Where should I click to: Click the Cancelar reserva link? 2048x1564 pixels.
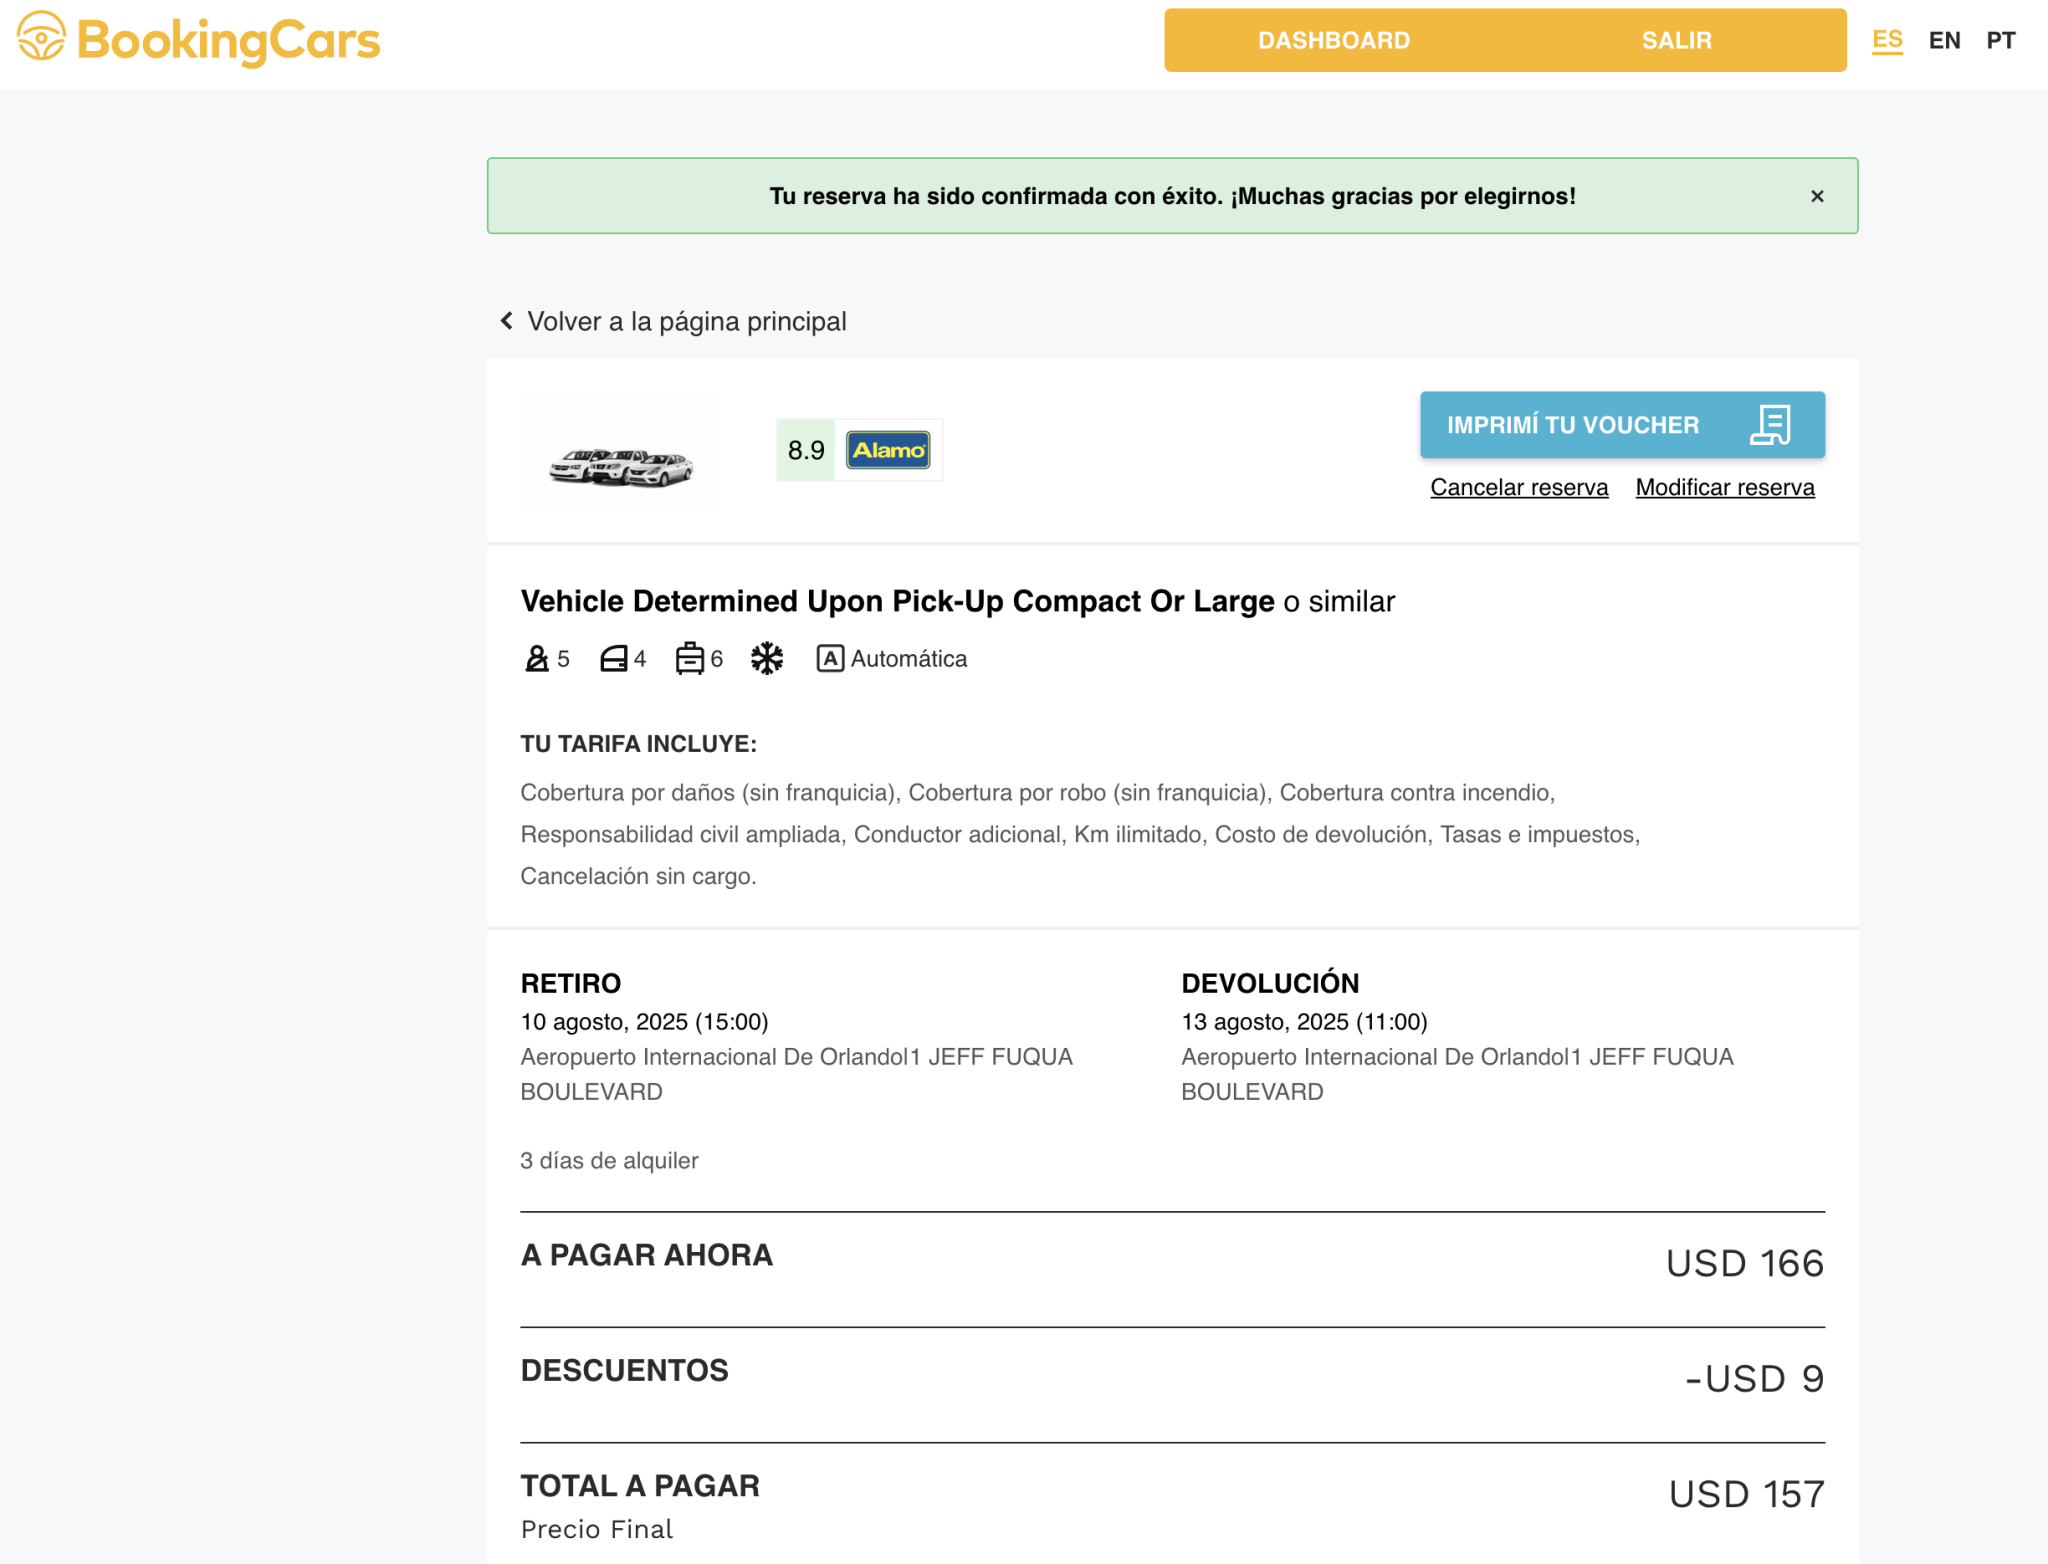(1518, 487)
